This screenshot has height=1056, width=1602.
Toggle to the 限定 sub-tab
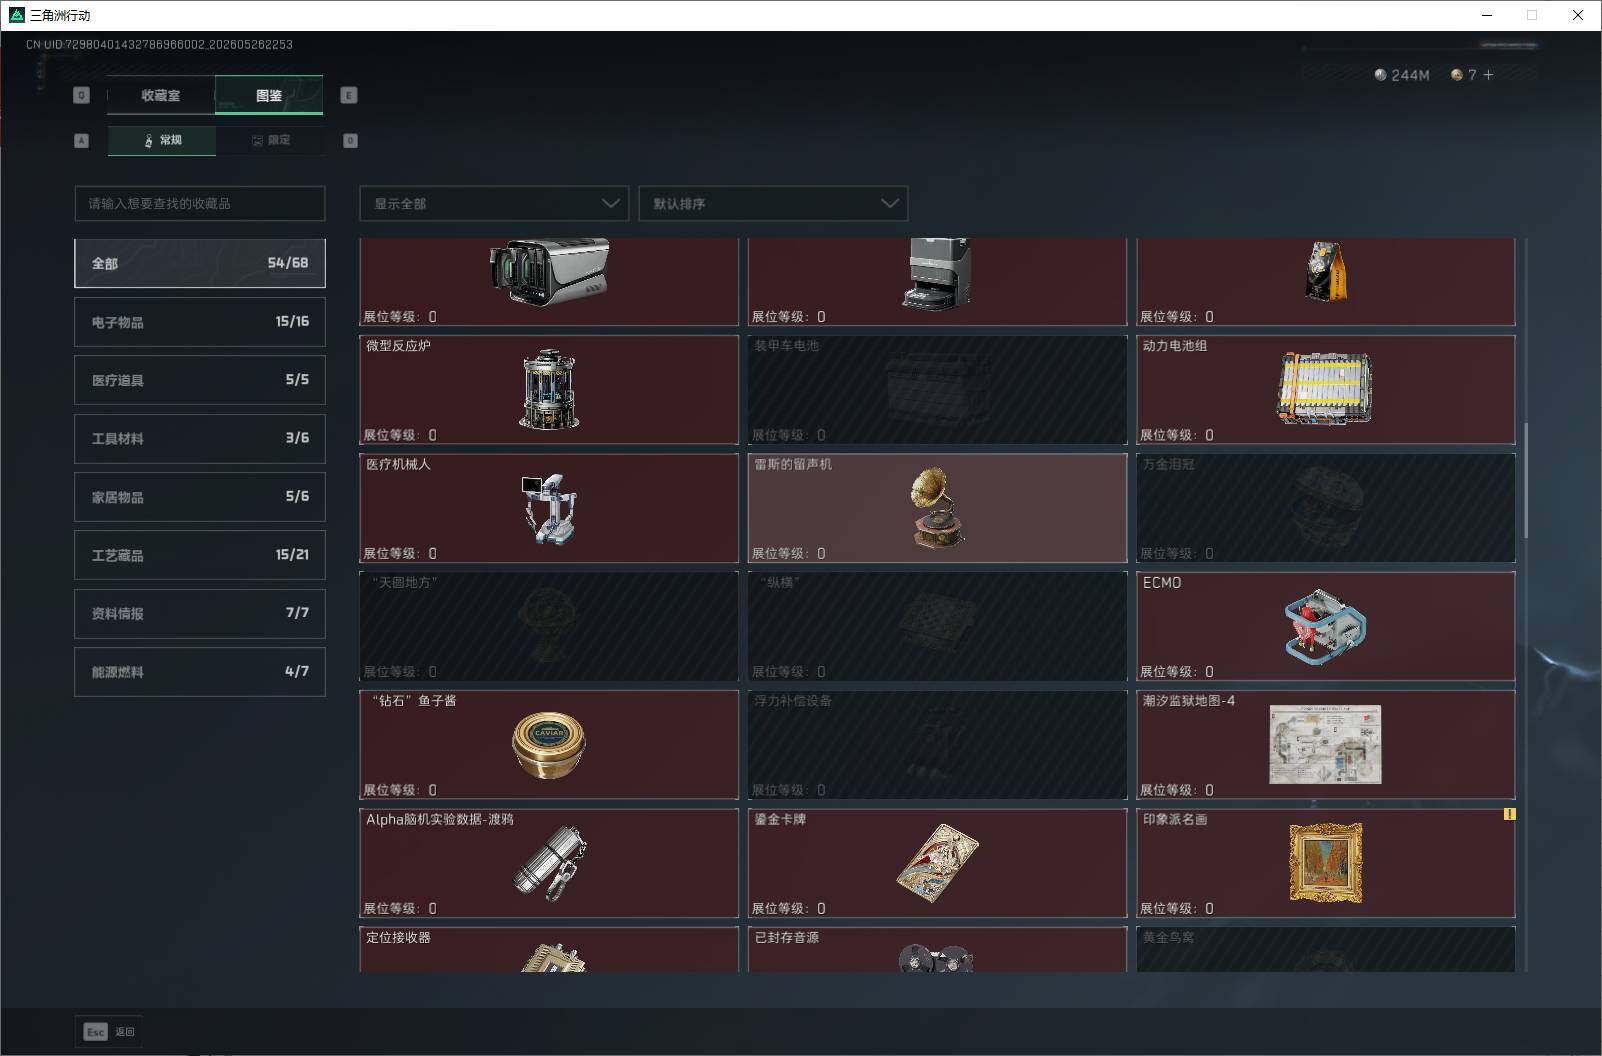click(x=270, y=140)
